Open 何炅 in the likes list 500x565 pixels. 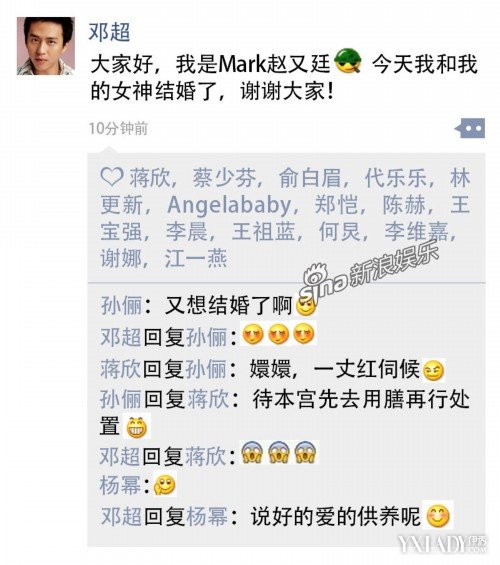pos(340,231)
